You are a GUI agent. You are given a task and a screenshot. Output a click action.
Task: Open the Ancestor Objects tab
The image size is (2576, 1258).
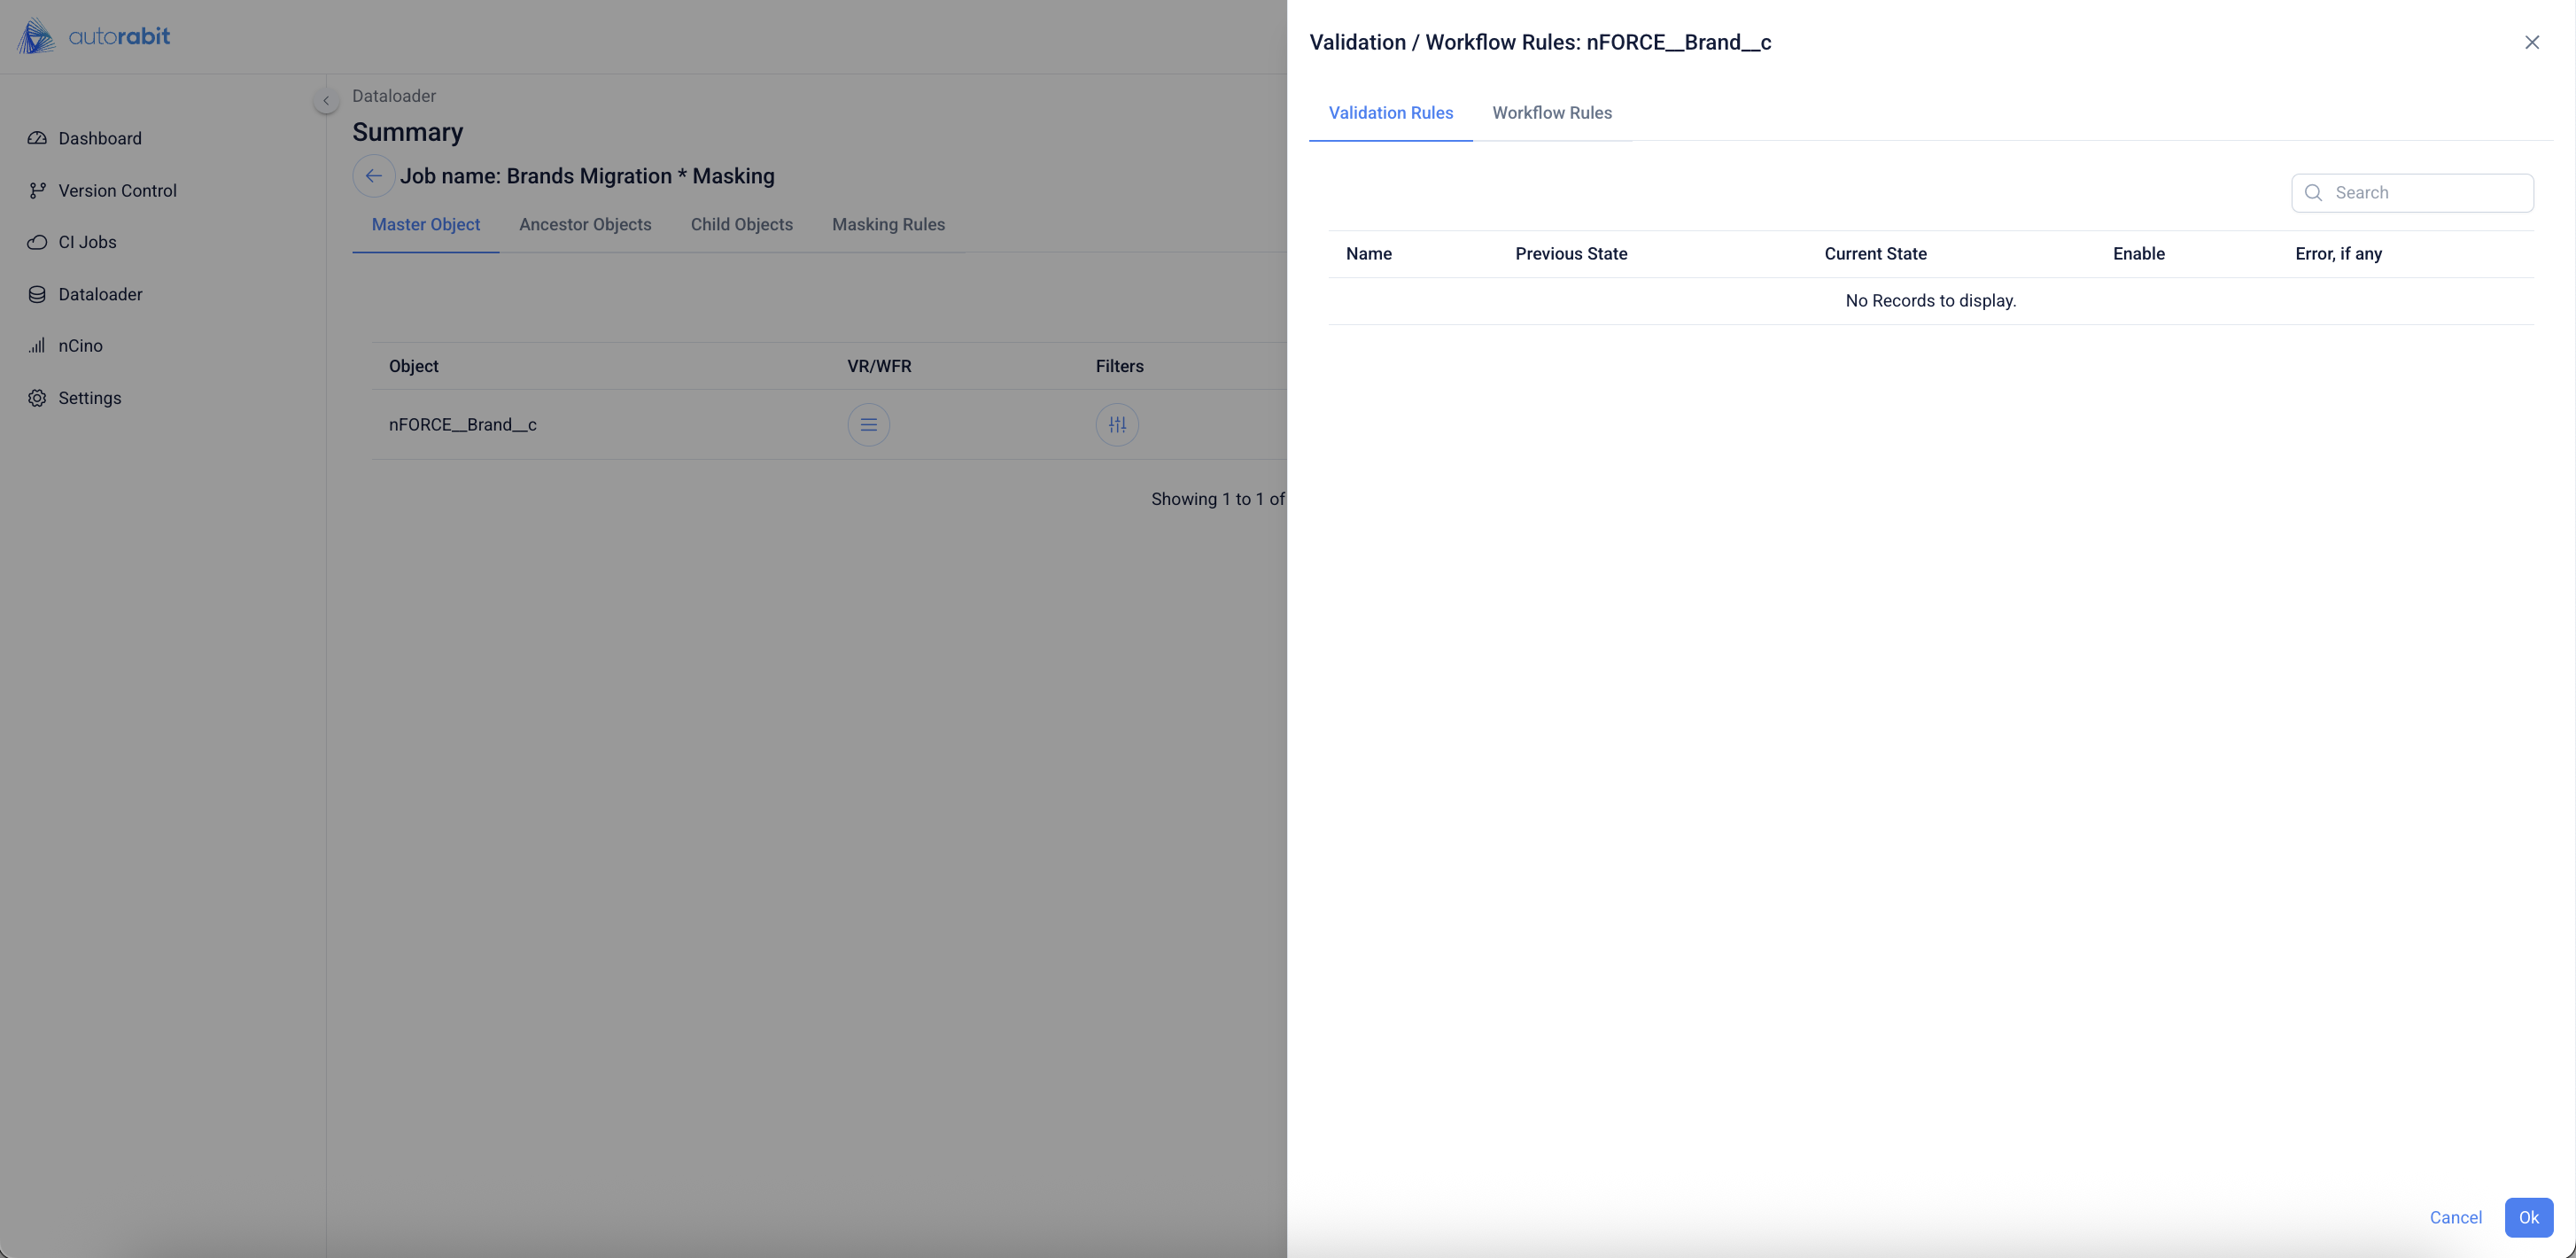click(x=585, y=225)
